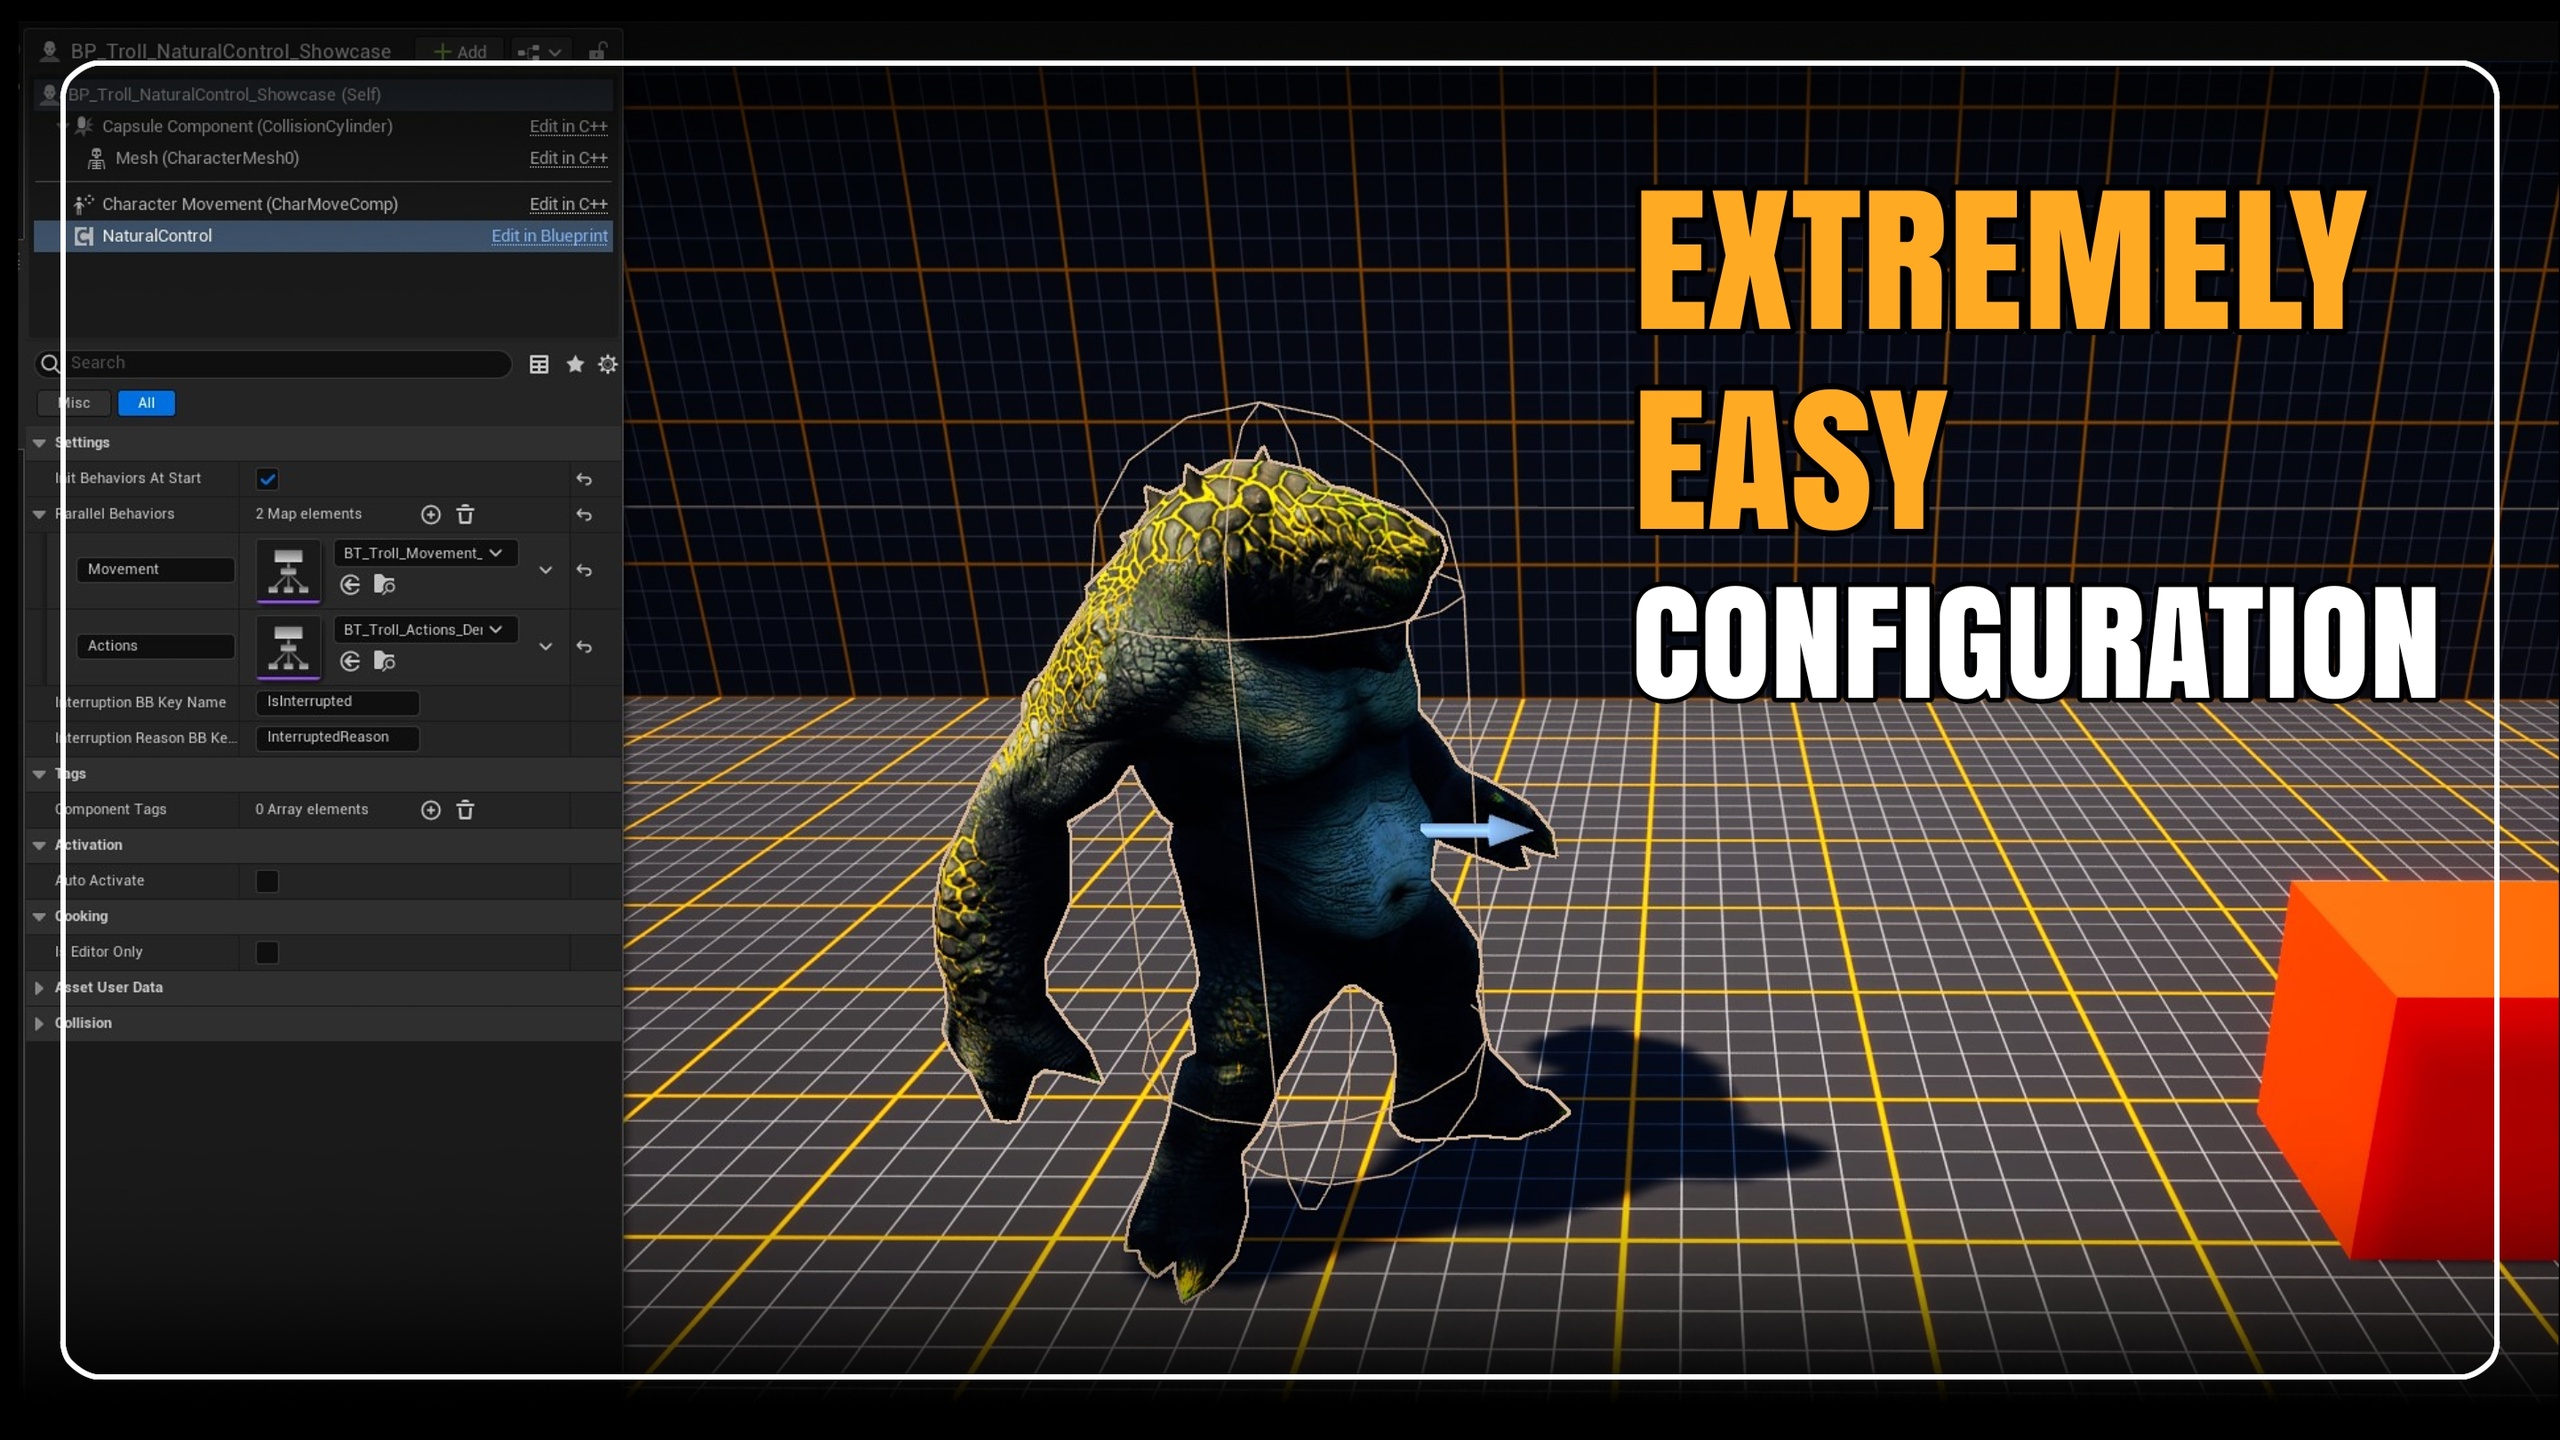
Task: Use selected asset for Movement behavior
Action: point(350,585)
